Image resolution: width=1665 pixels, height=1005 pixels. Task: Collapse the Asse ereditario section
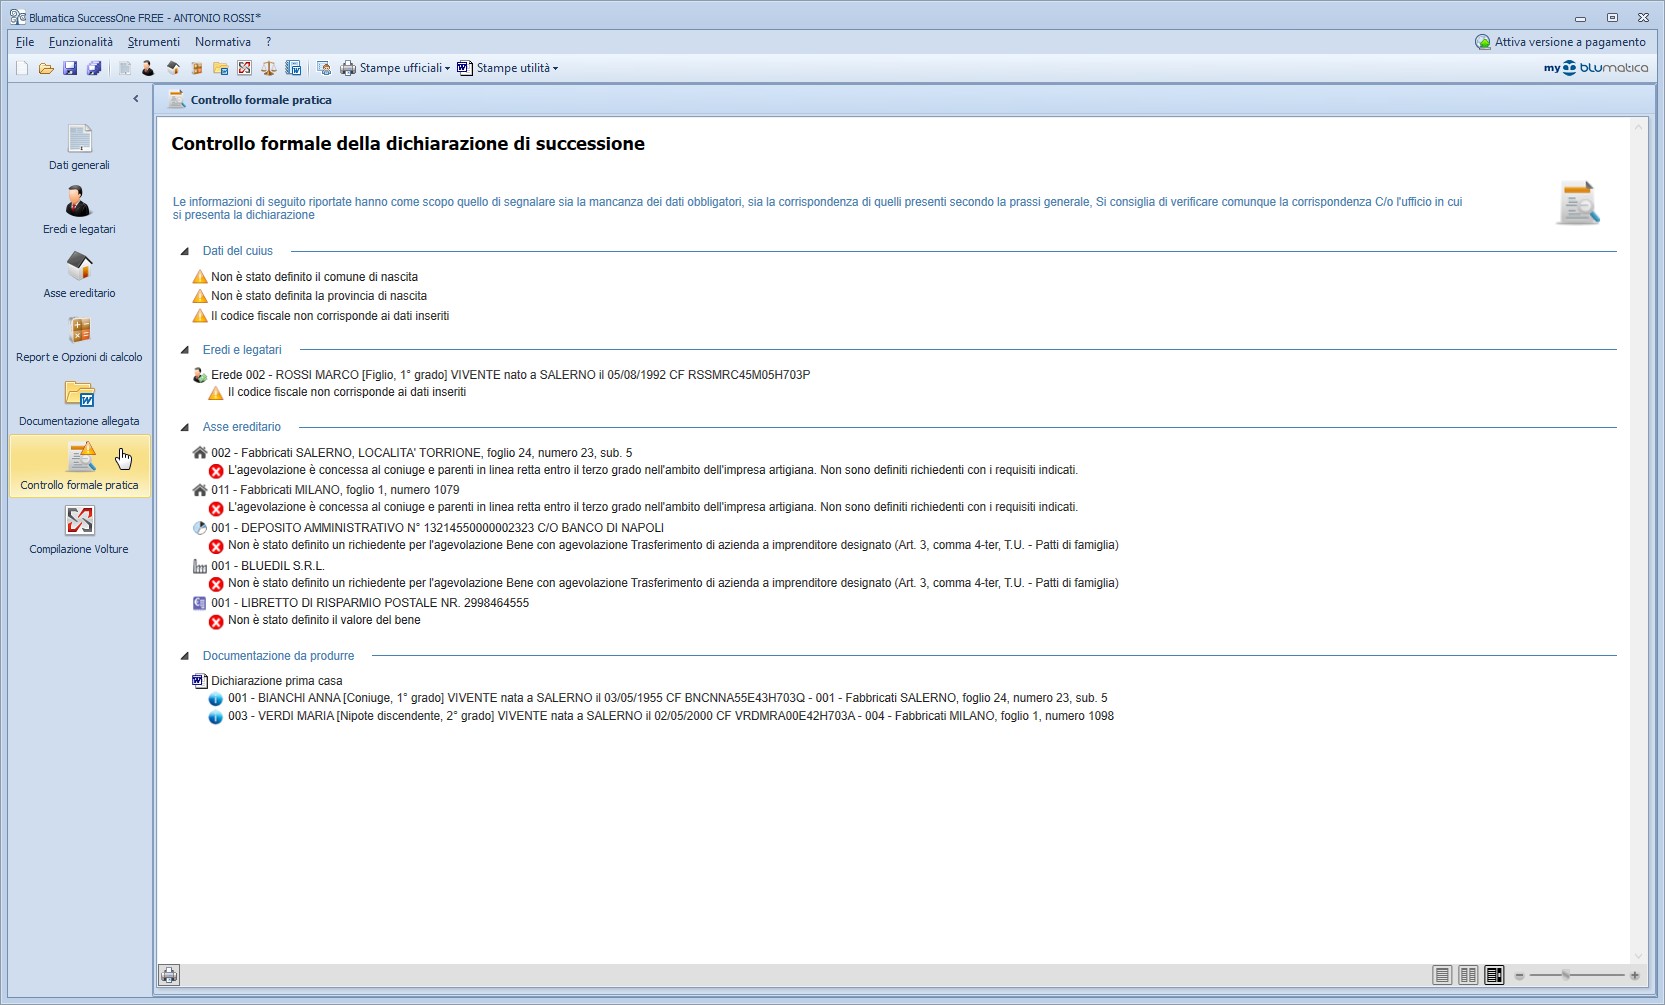point(185,428)
